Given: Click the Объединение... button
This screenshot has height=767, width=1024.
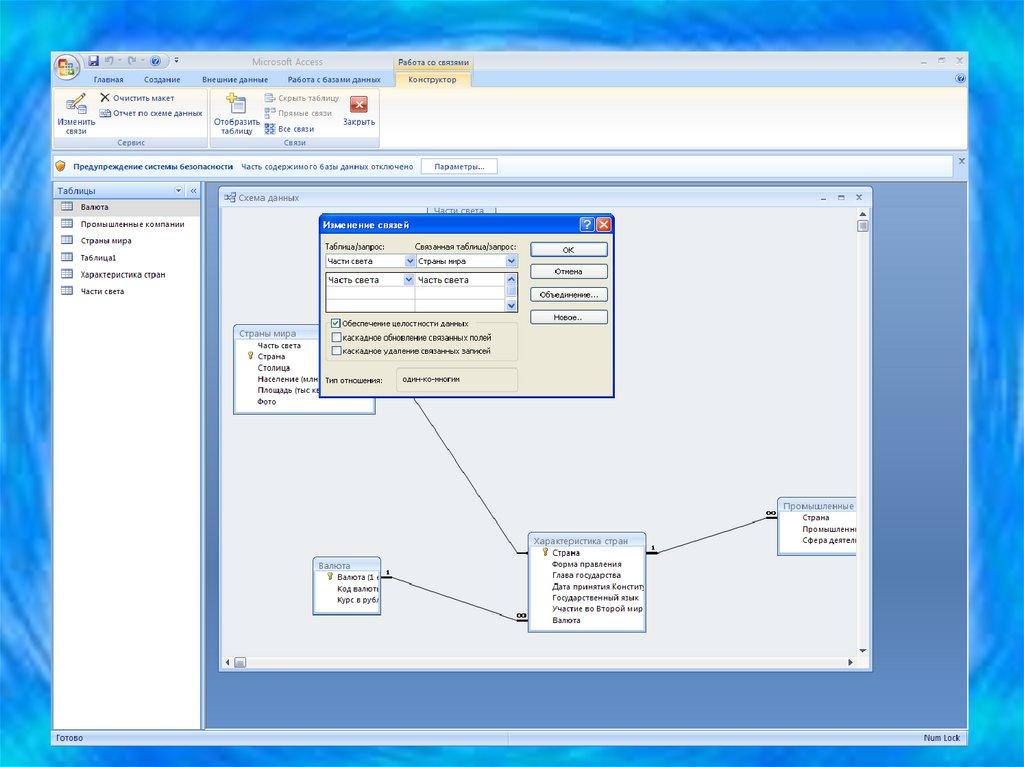Looking at the screenshot, I should 568,295.
